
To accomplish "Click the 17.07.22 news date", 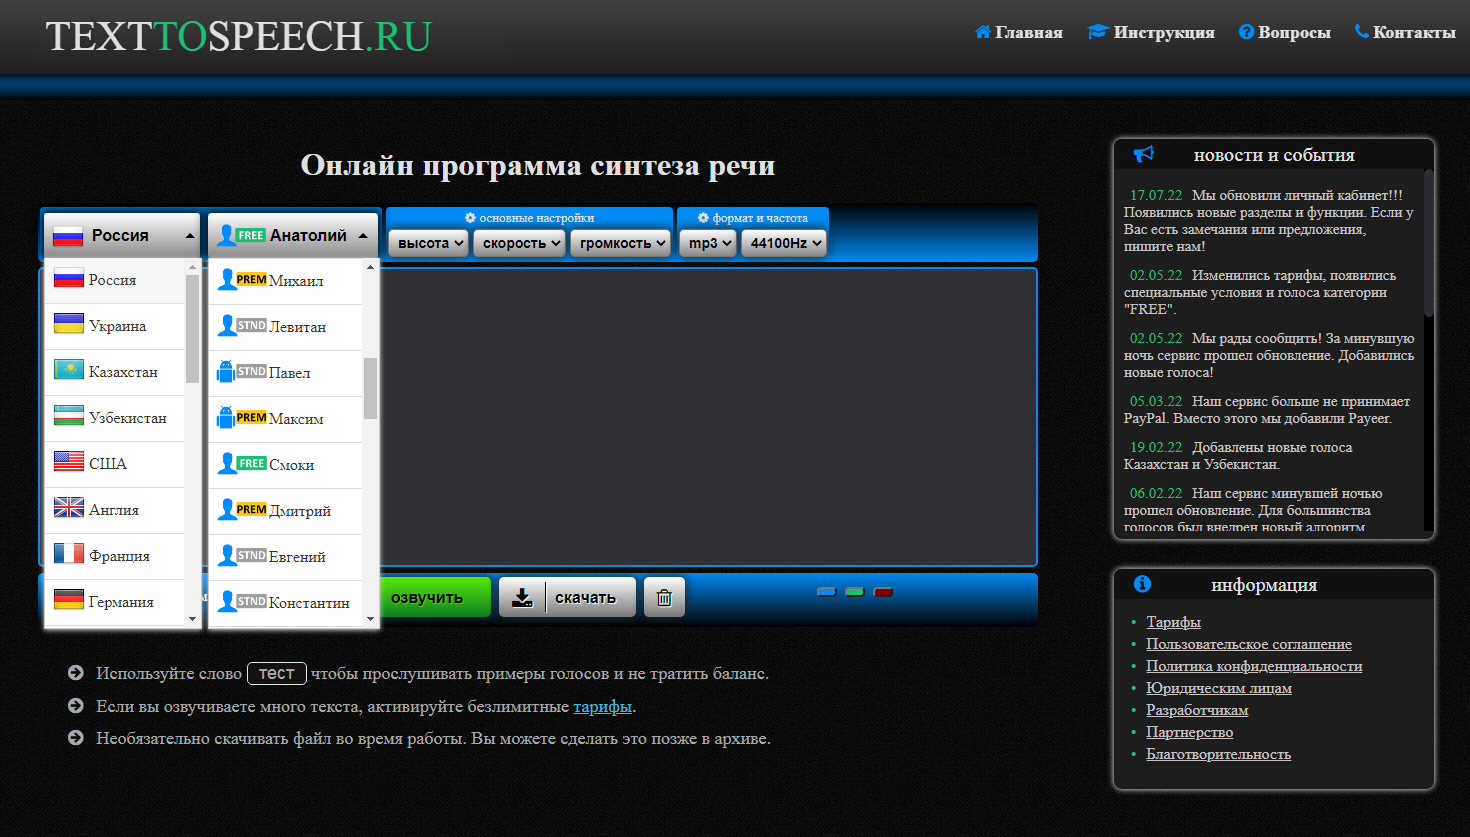I will (x=1156, y=195).
